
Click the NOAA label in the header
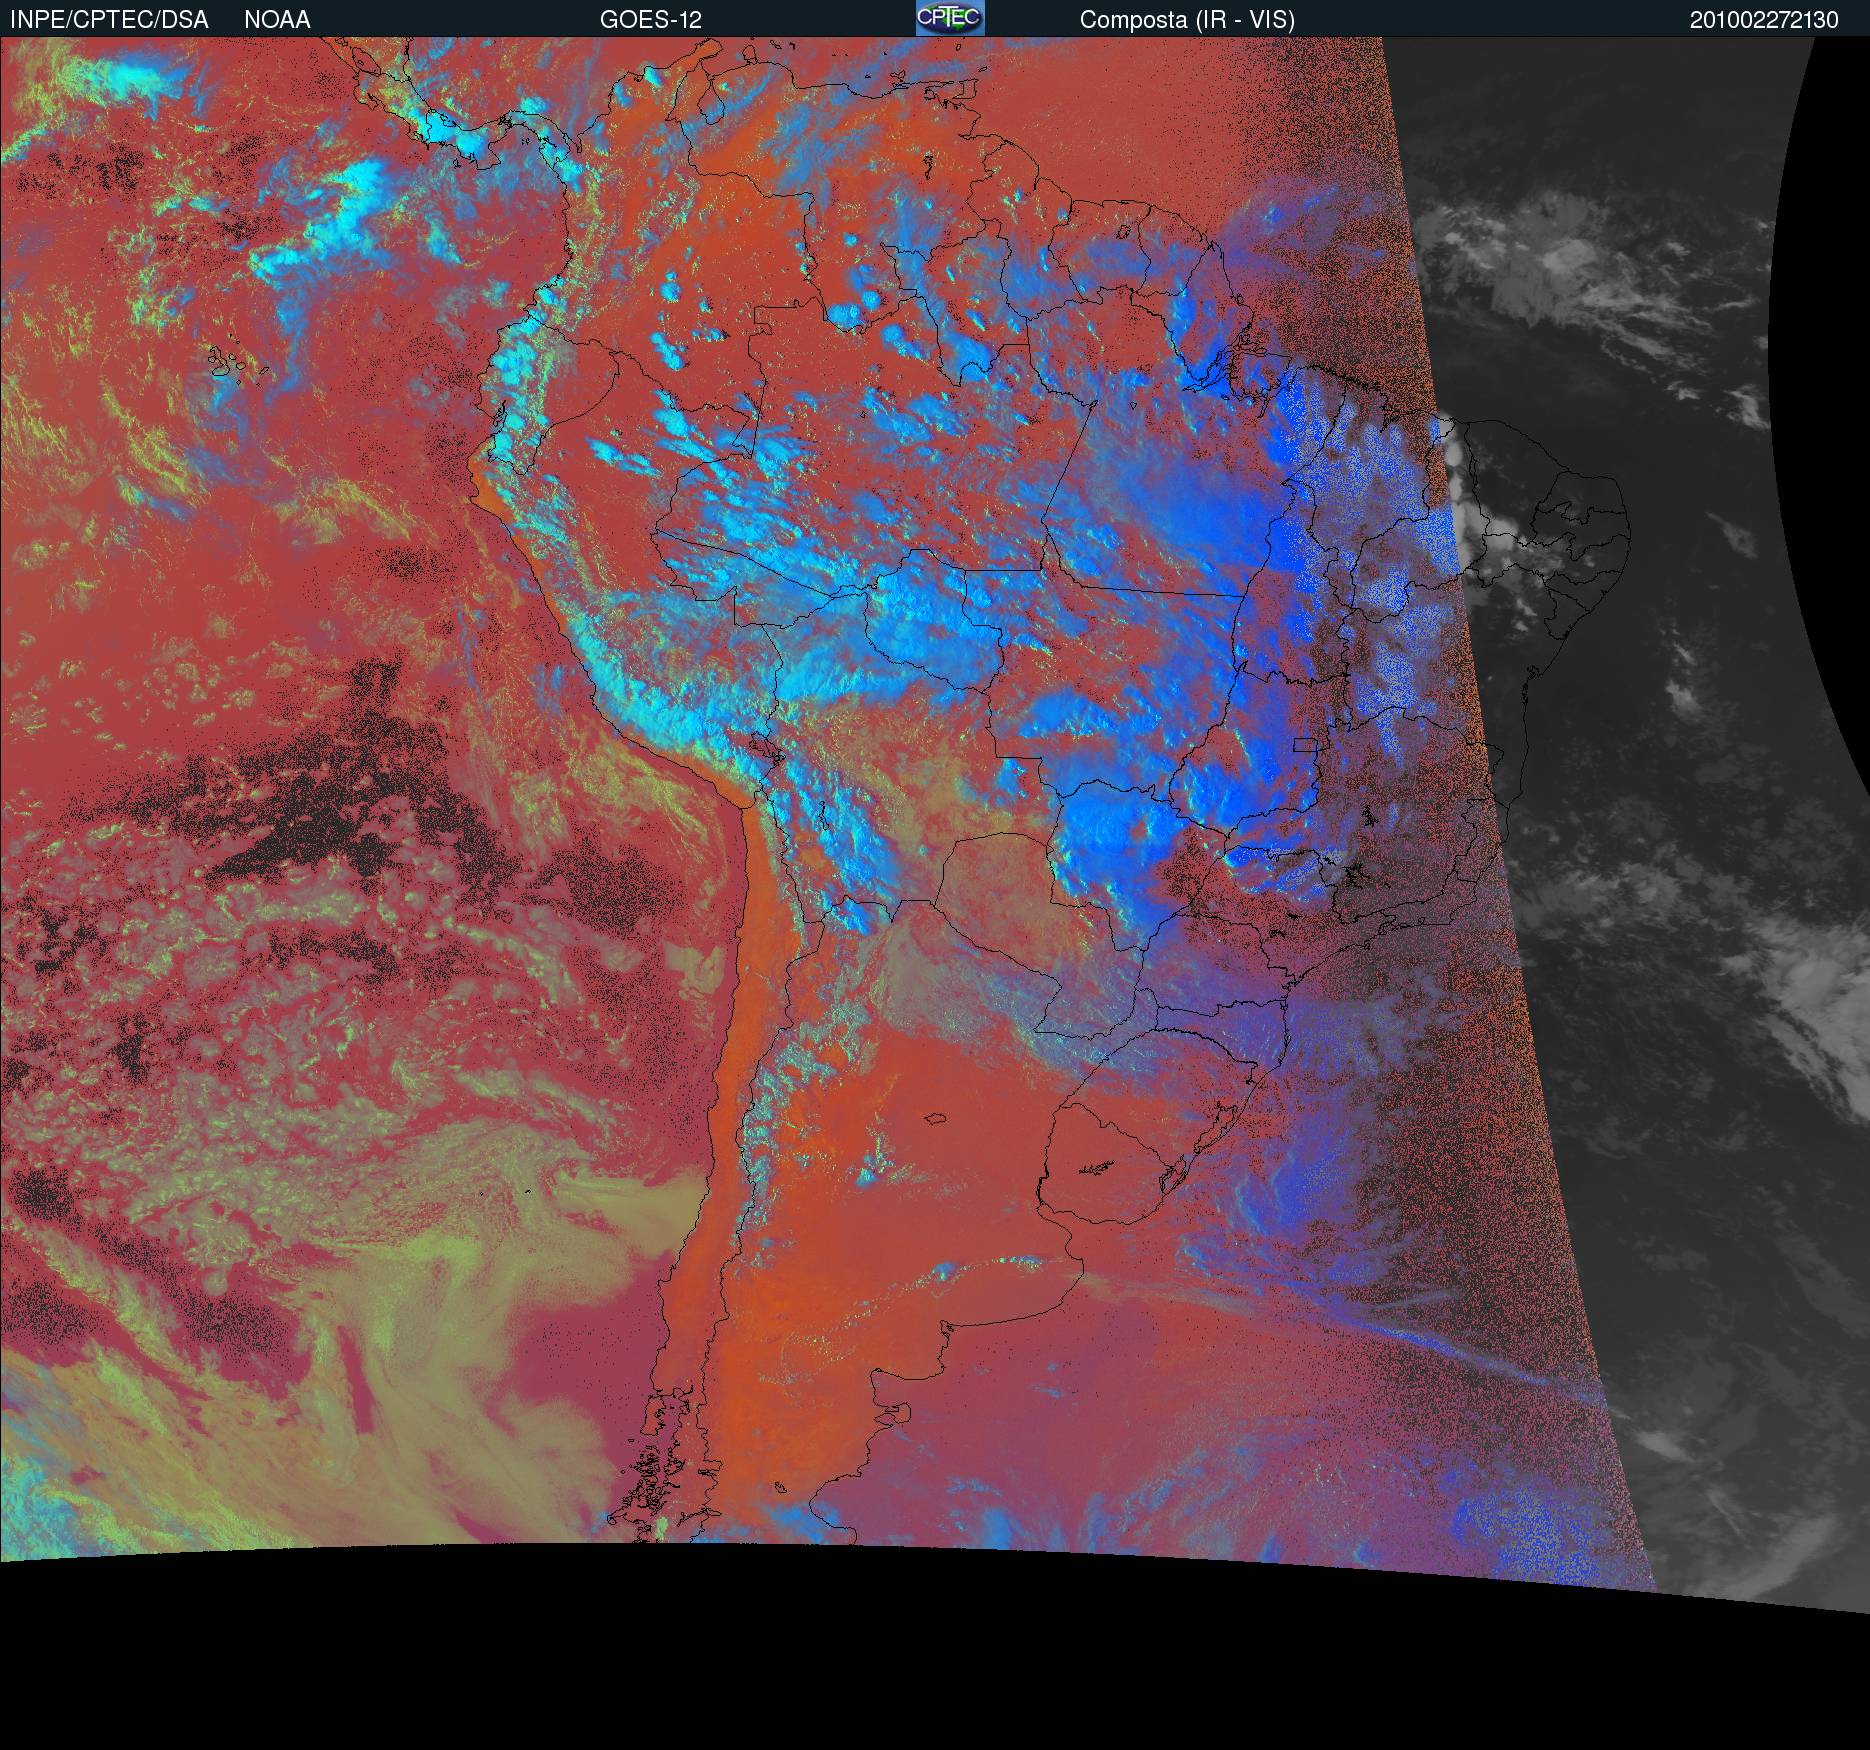point(277,20)
